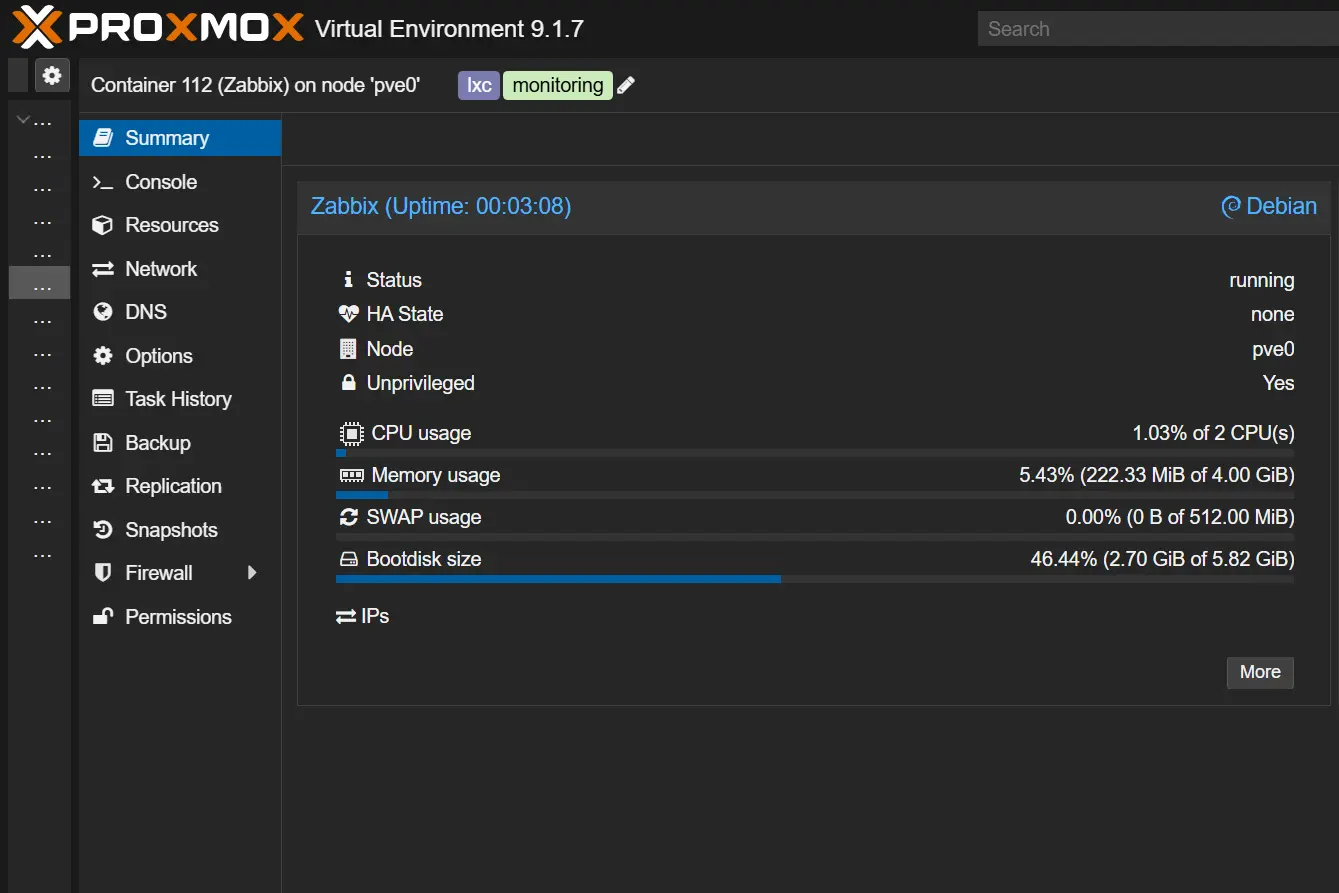Open the Permissions section
The width and height of the screenshot is (1339, 893).
[177, 617]
